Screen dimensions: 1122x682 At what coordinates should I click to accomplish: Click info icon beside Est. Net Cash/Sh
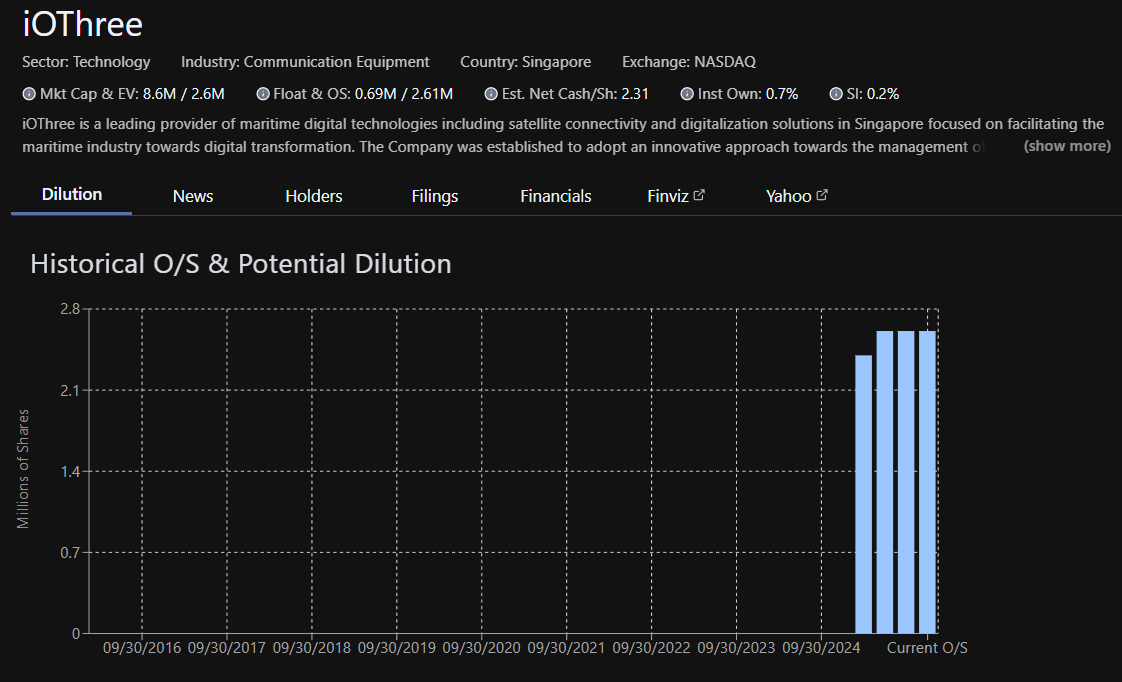point(491,94)
